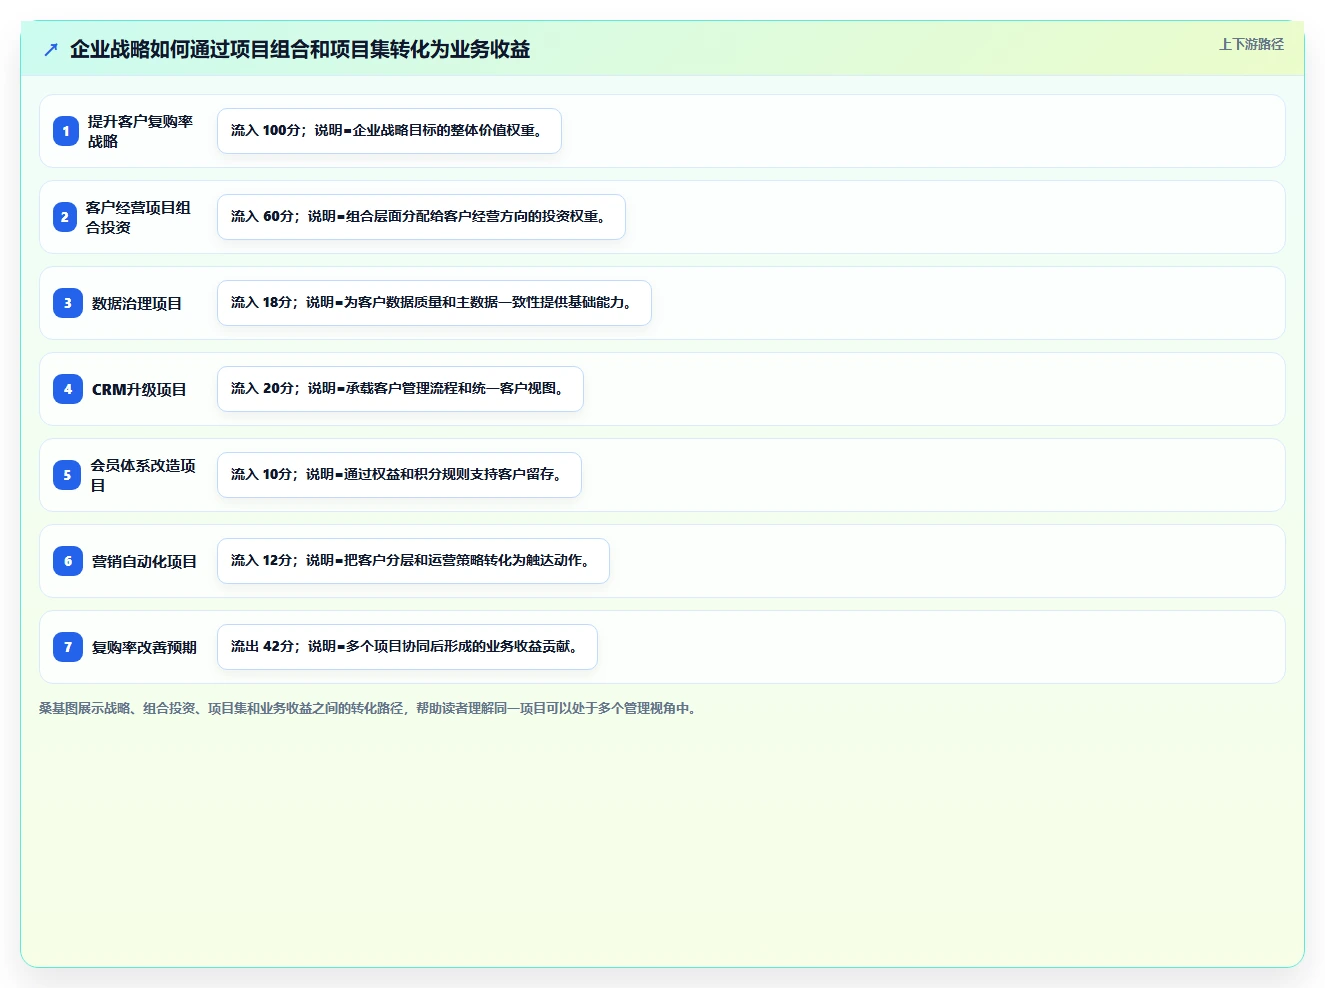Select the 复购率改善预期 label
This screenshot has width=1325, height=988.
tap(144, 647)
